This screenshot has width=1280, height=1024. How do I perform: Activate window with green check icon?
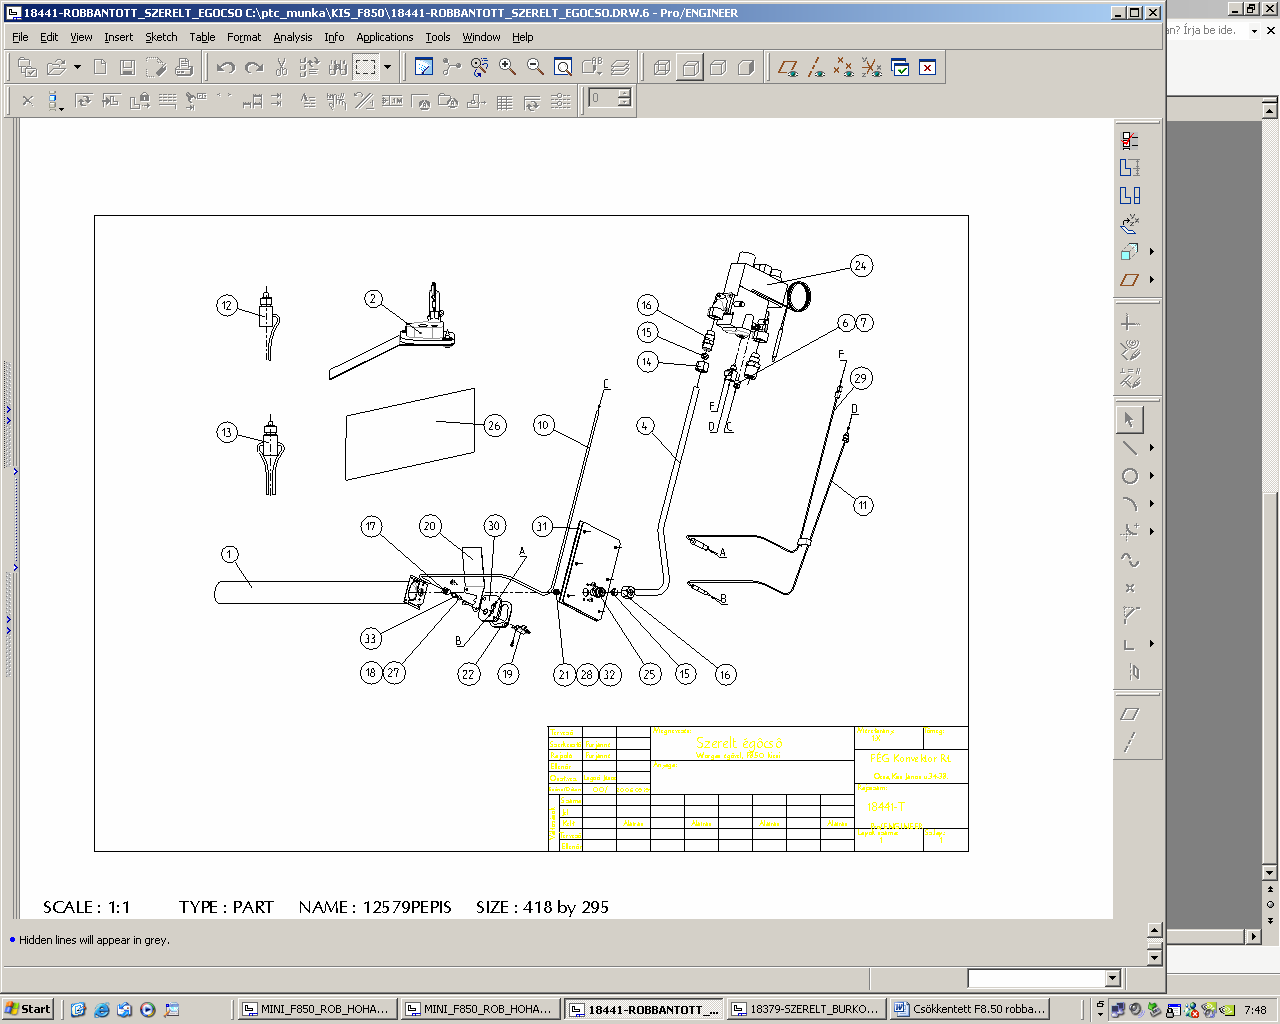point(900,67)
